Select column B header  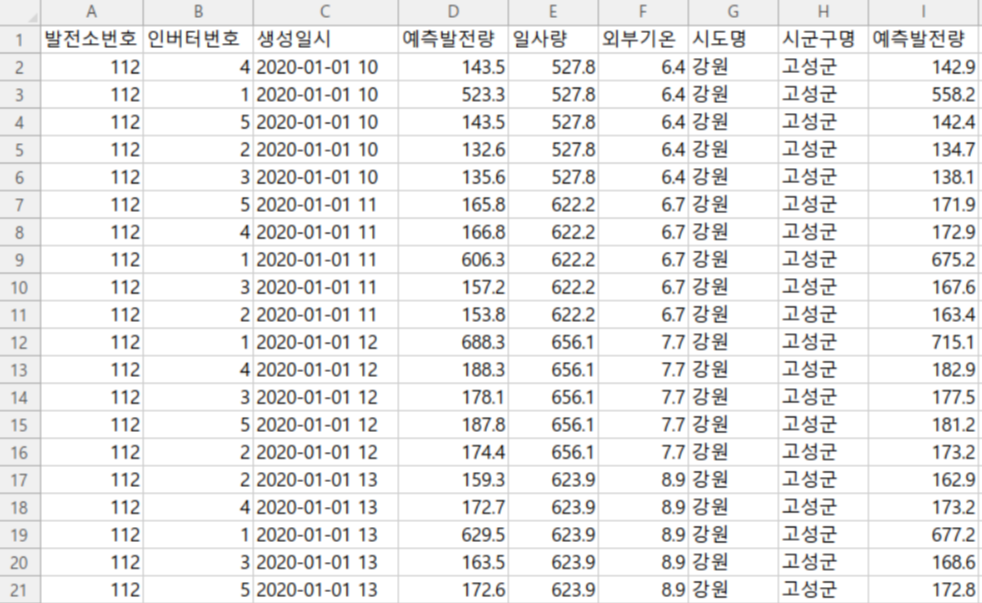pos(198,12)
